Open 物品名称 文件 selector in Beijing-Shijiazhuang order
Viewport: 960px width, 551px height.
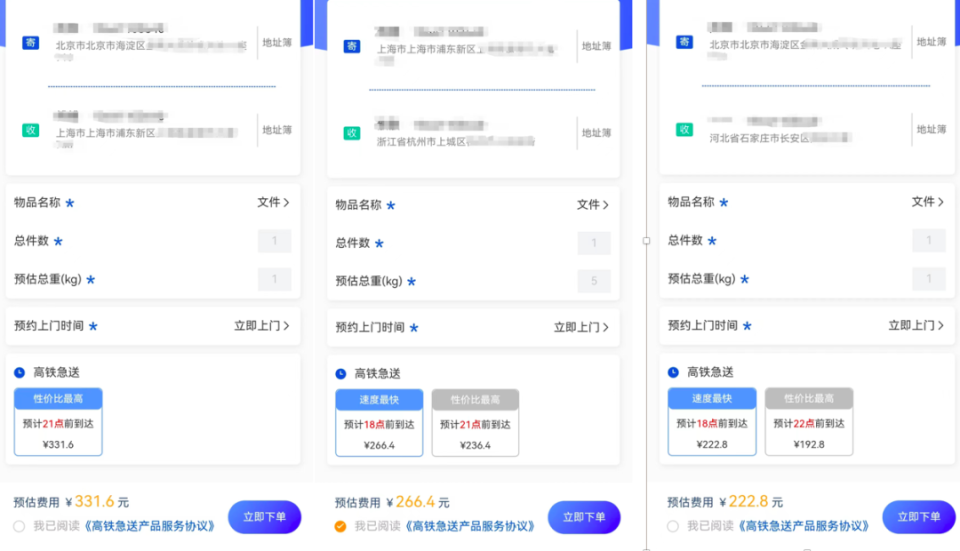point(928,201)
